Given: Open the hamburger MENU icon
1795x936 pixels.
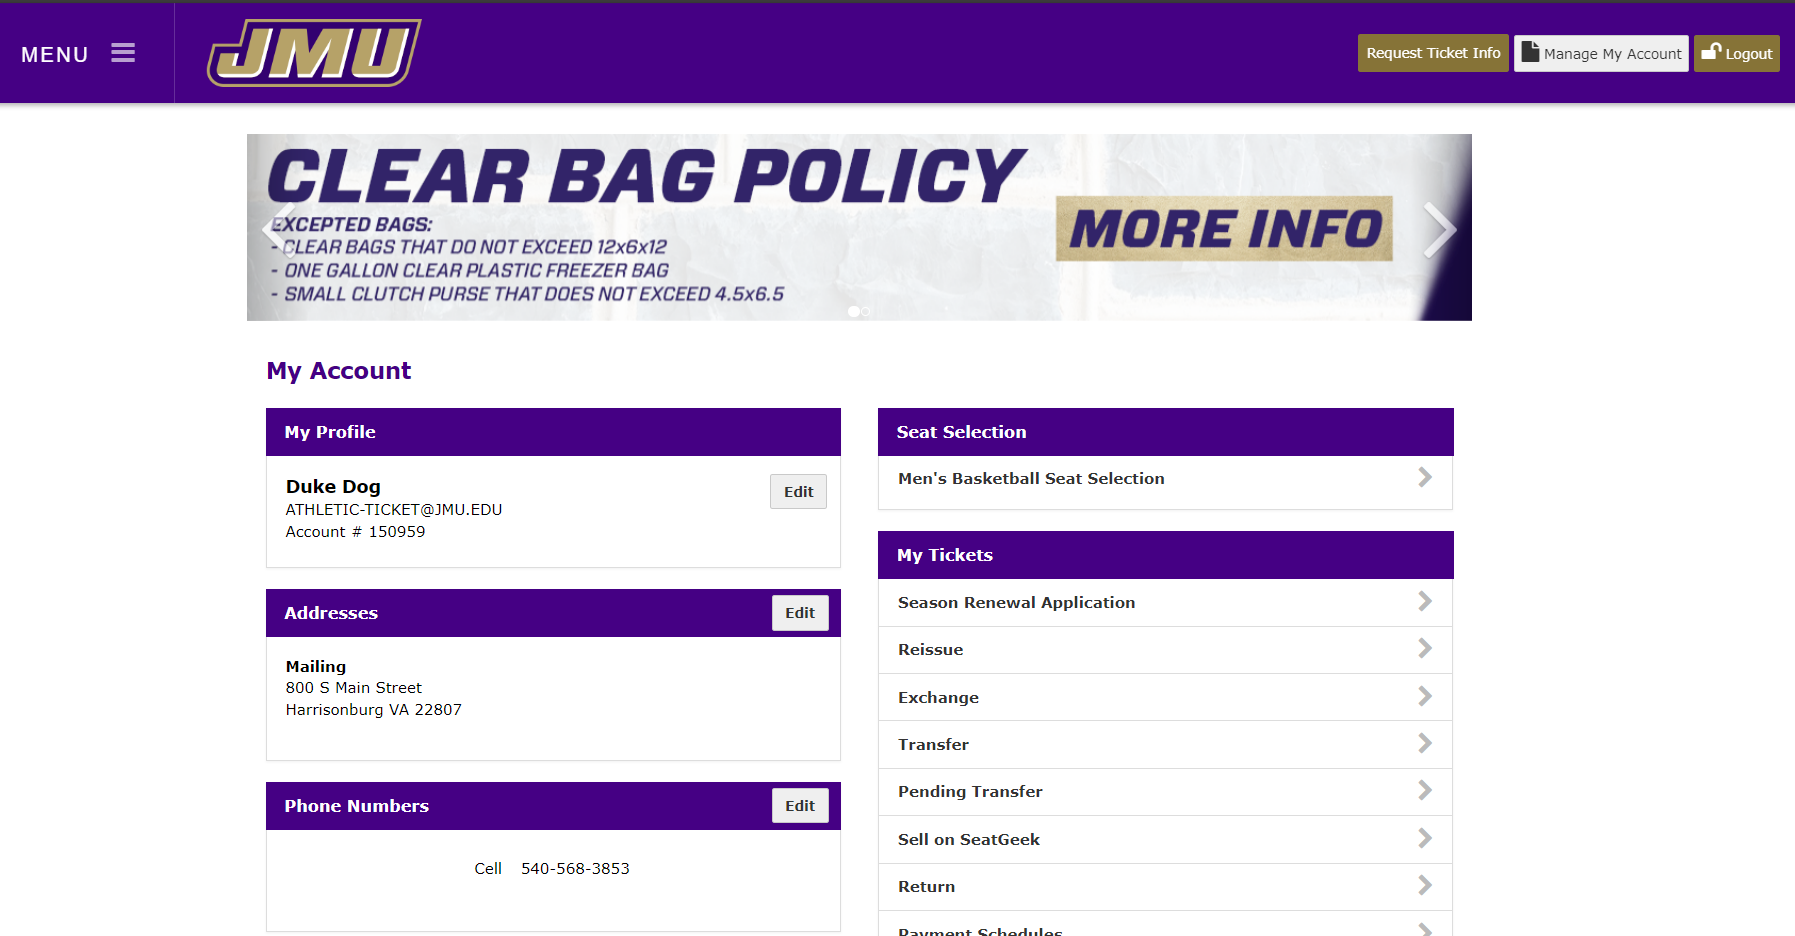Looking at the screenshot, I should pyautogui.click(x=122, y=53).
